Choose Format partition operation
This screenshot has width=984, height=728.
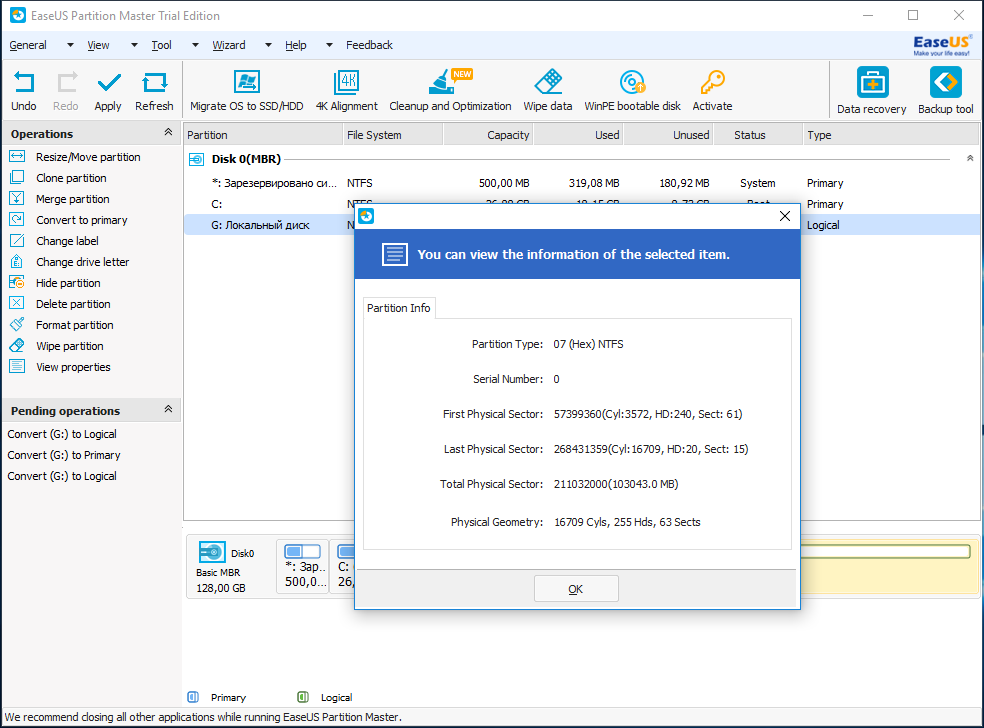[x=75, y=325]
